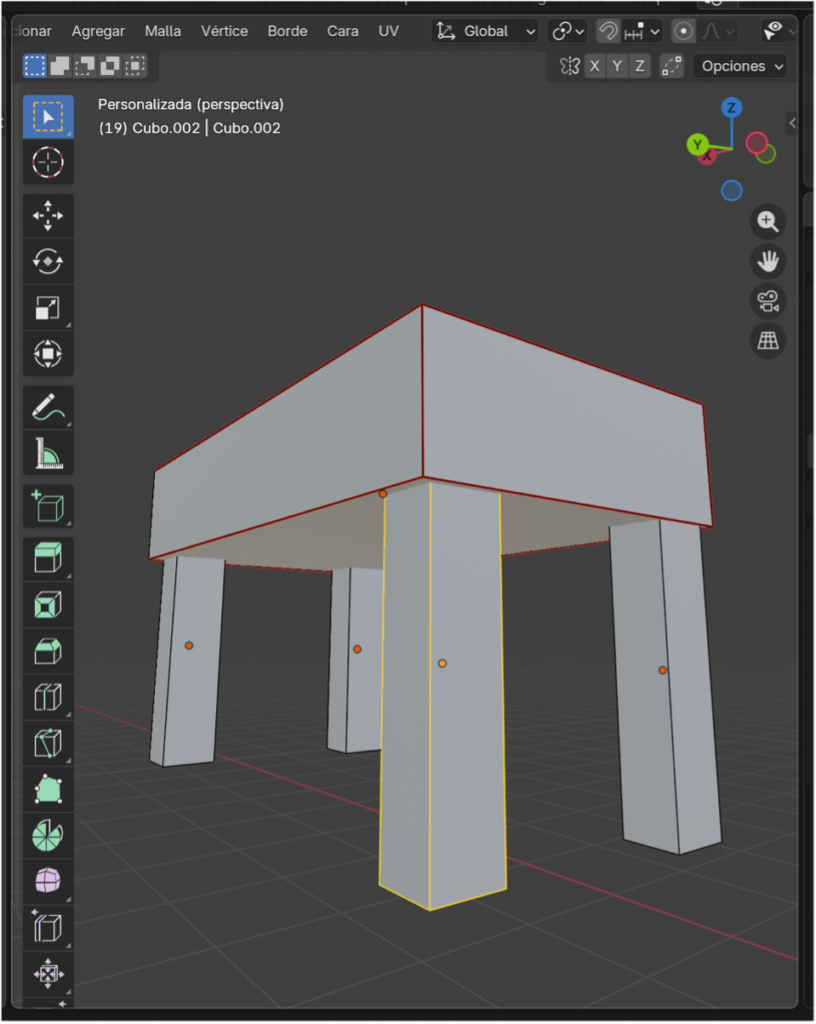This screenshot has height=1024, width=816.
Task: Open the Global transform orientation dropdown
Action: (x=486, y=31)
